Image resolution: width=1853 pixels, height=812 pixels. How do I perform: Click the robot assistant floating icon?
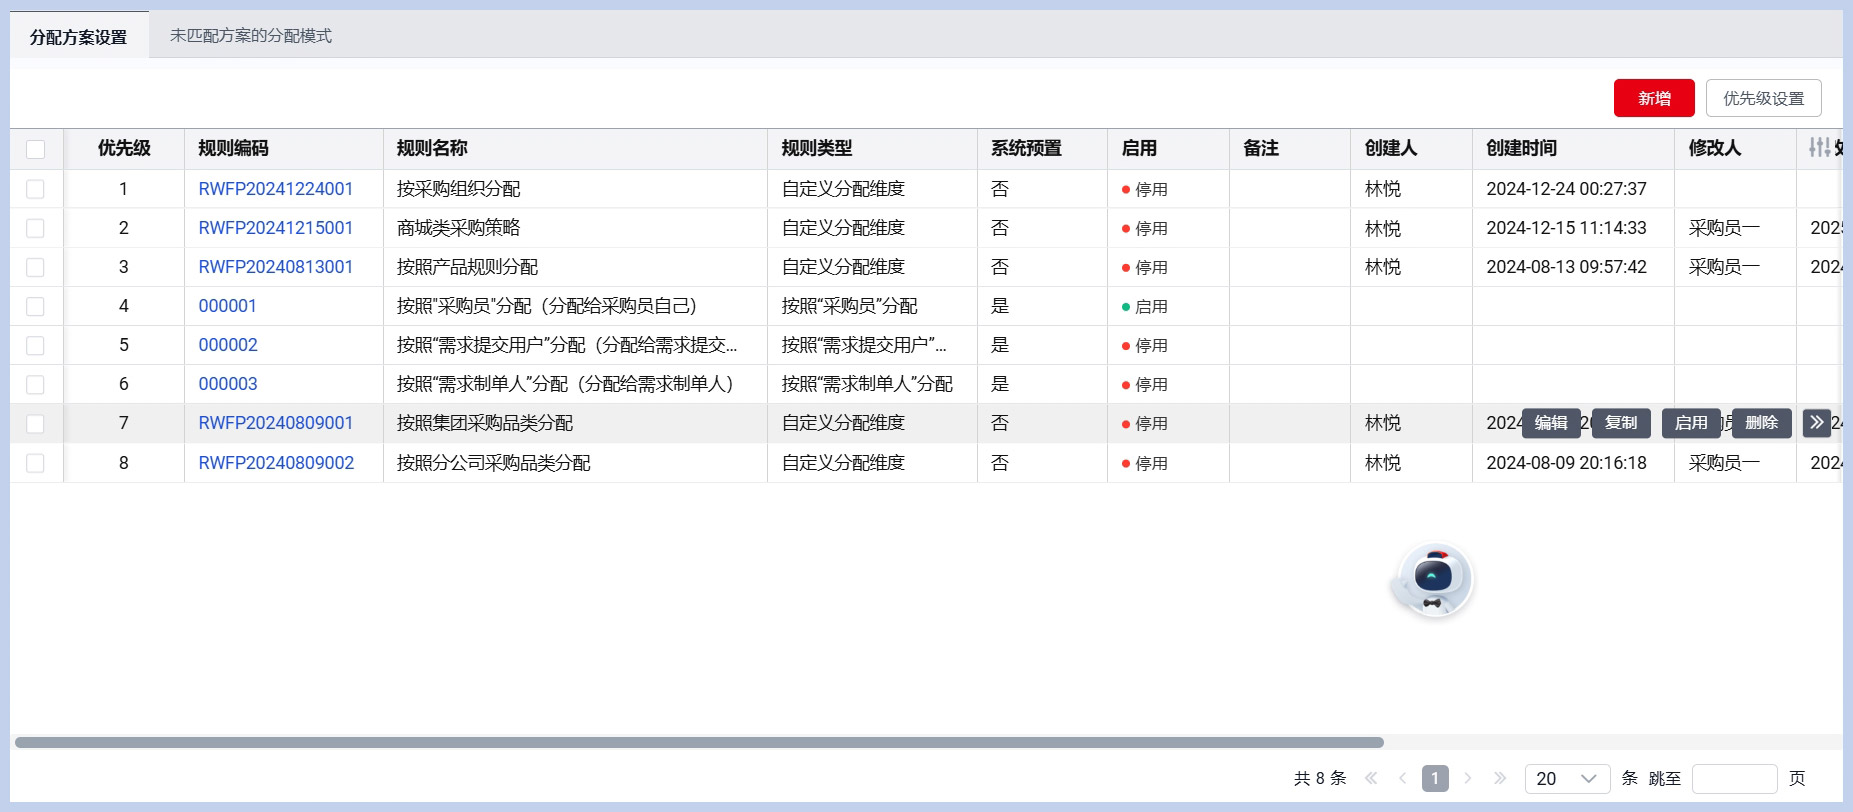[1432, 580]
